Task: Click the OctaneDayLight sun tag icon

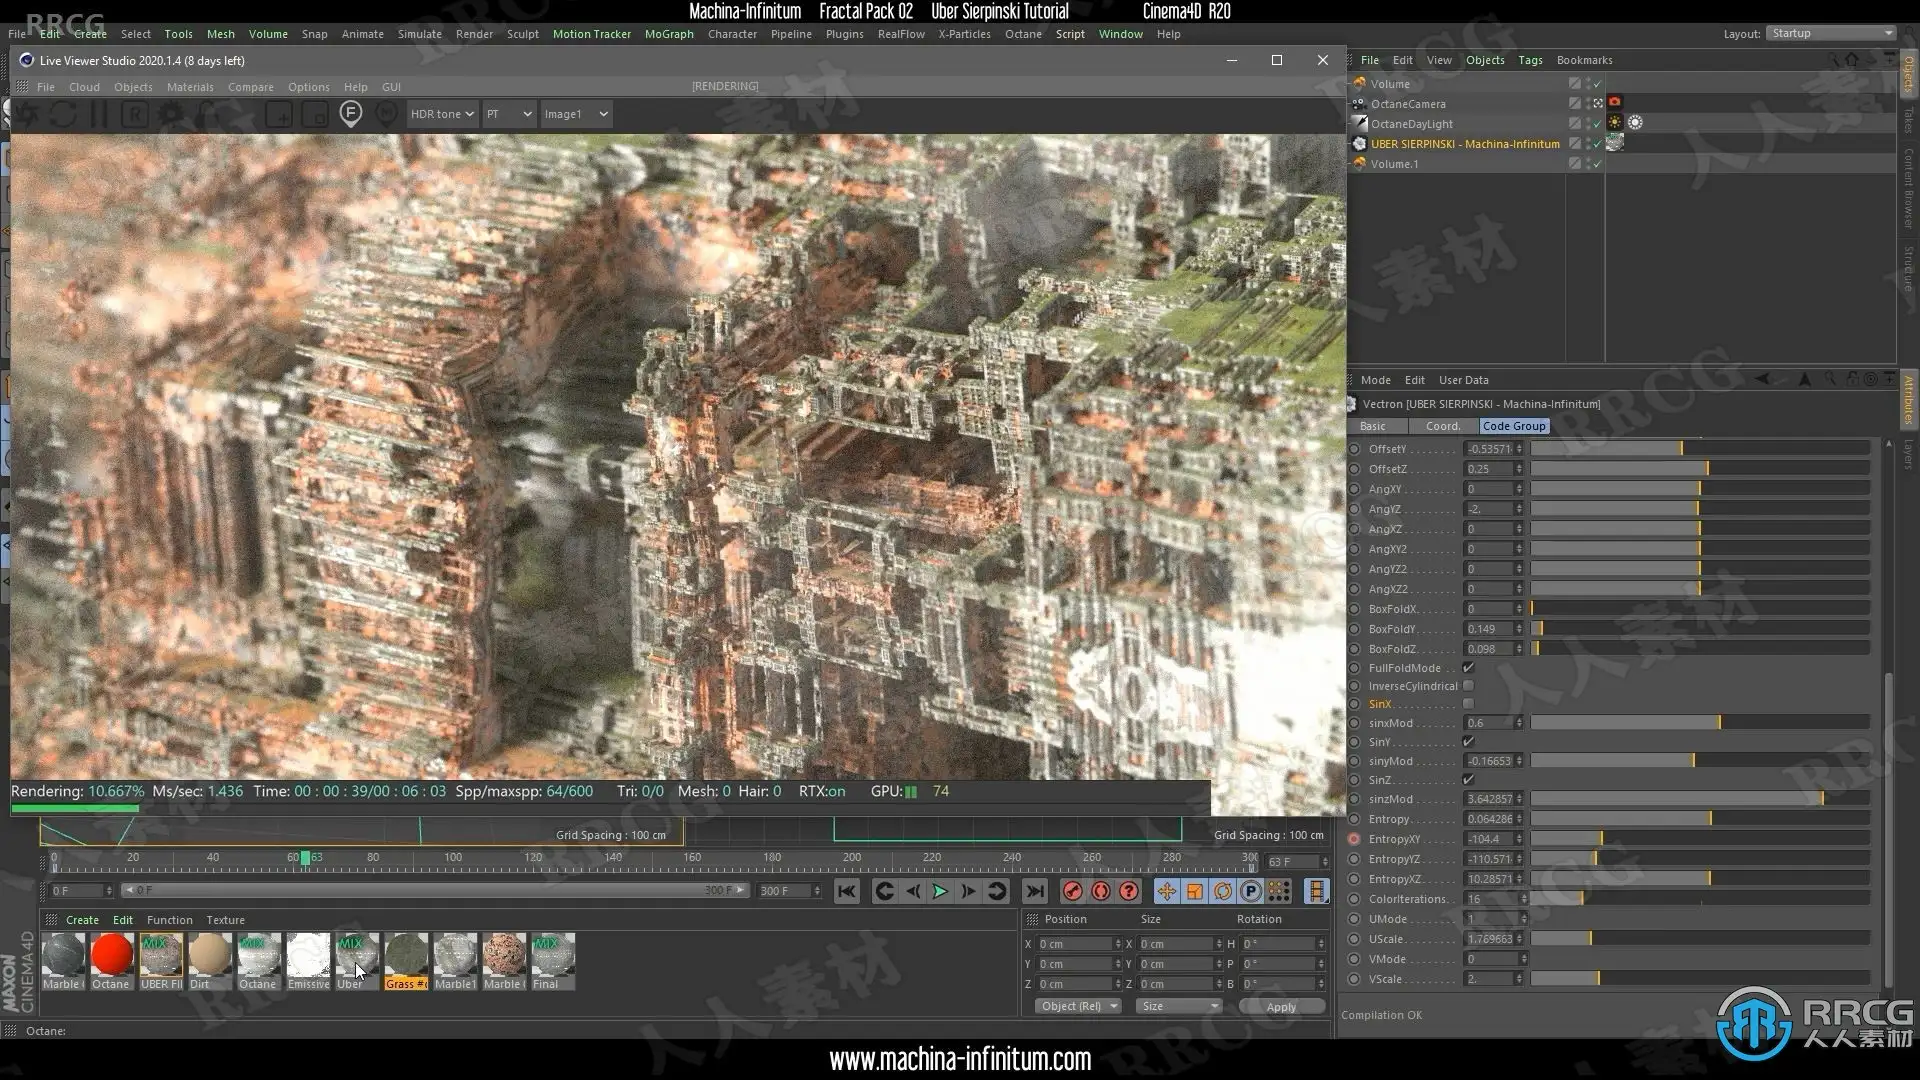Action: pyautogui.click(x=1615, y=123)
